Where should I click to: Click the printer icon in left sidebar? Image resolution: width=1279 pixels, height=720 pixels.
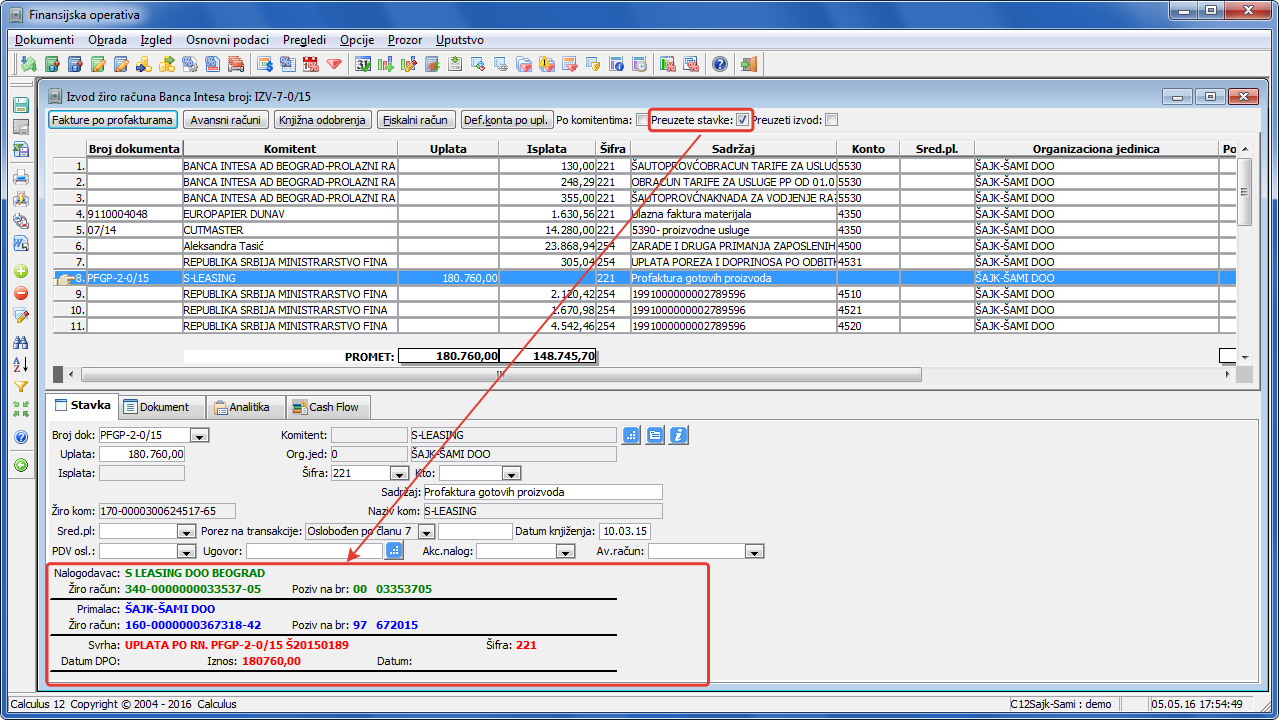tap(20, 177)
